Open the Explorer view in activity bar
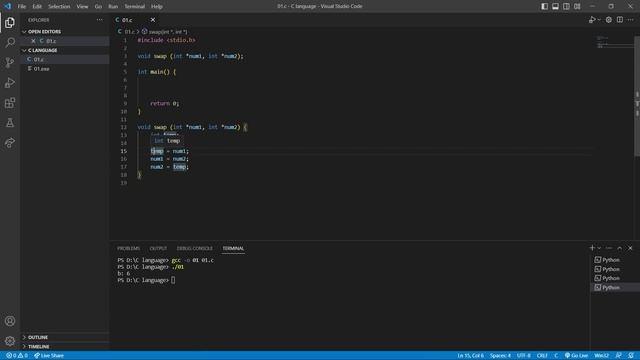This screenshot has height=360, width=640. pyautogui.click(x=10, y=22)
